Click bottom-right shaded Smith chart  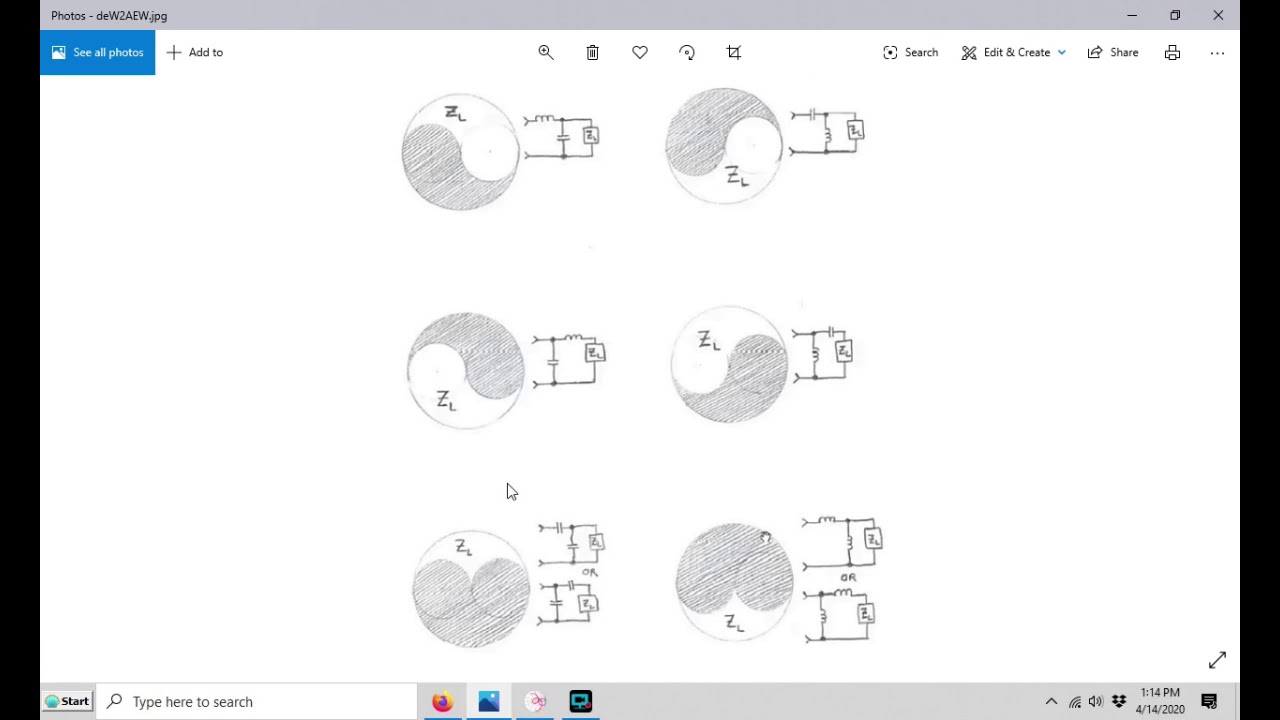click(735, 581)
